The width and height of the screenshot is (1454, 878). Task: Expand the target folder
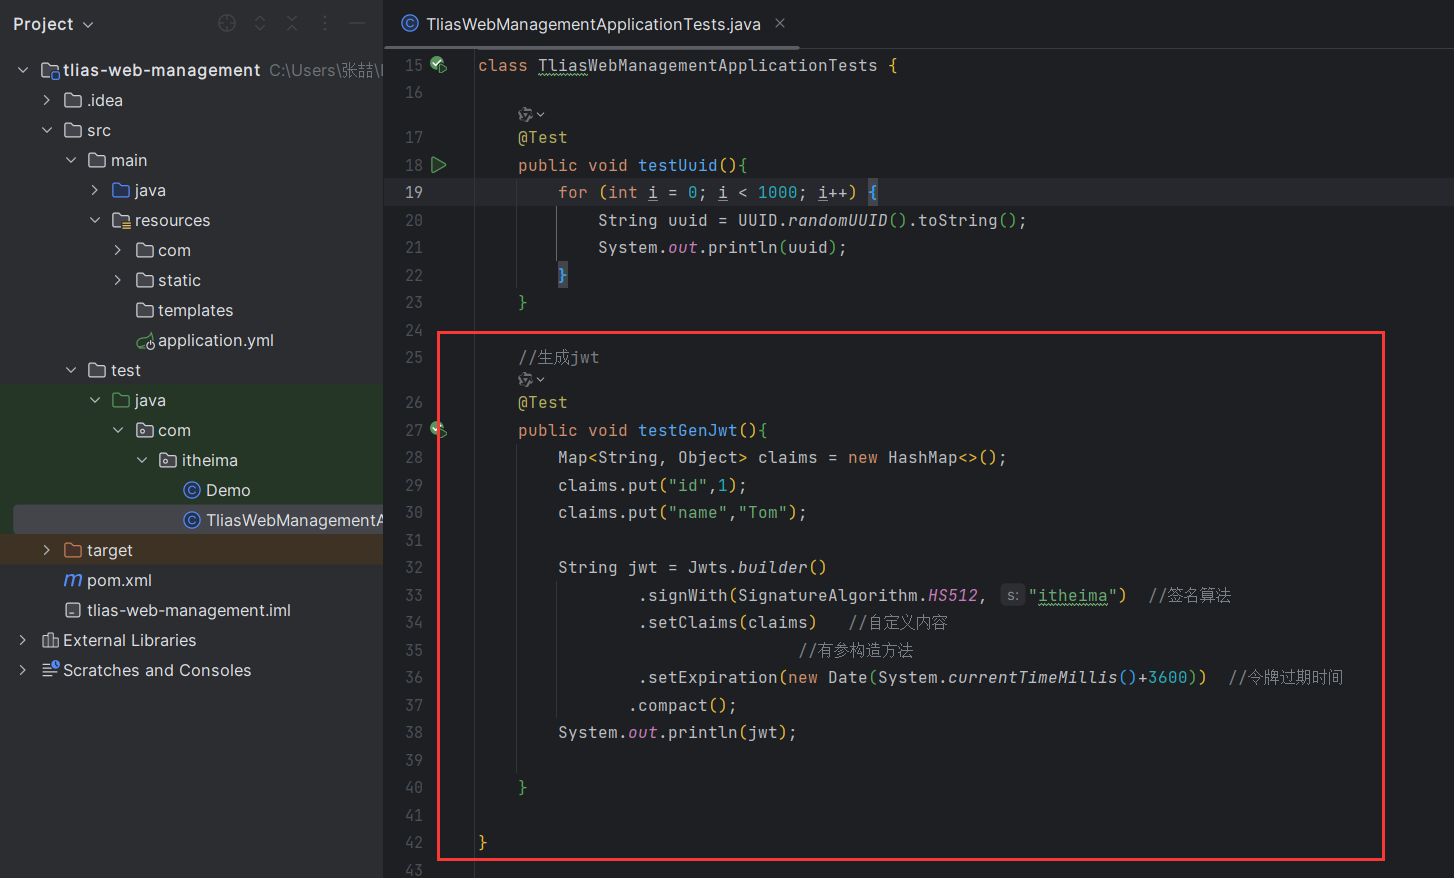point(45,550)
